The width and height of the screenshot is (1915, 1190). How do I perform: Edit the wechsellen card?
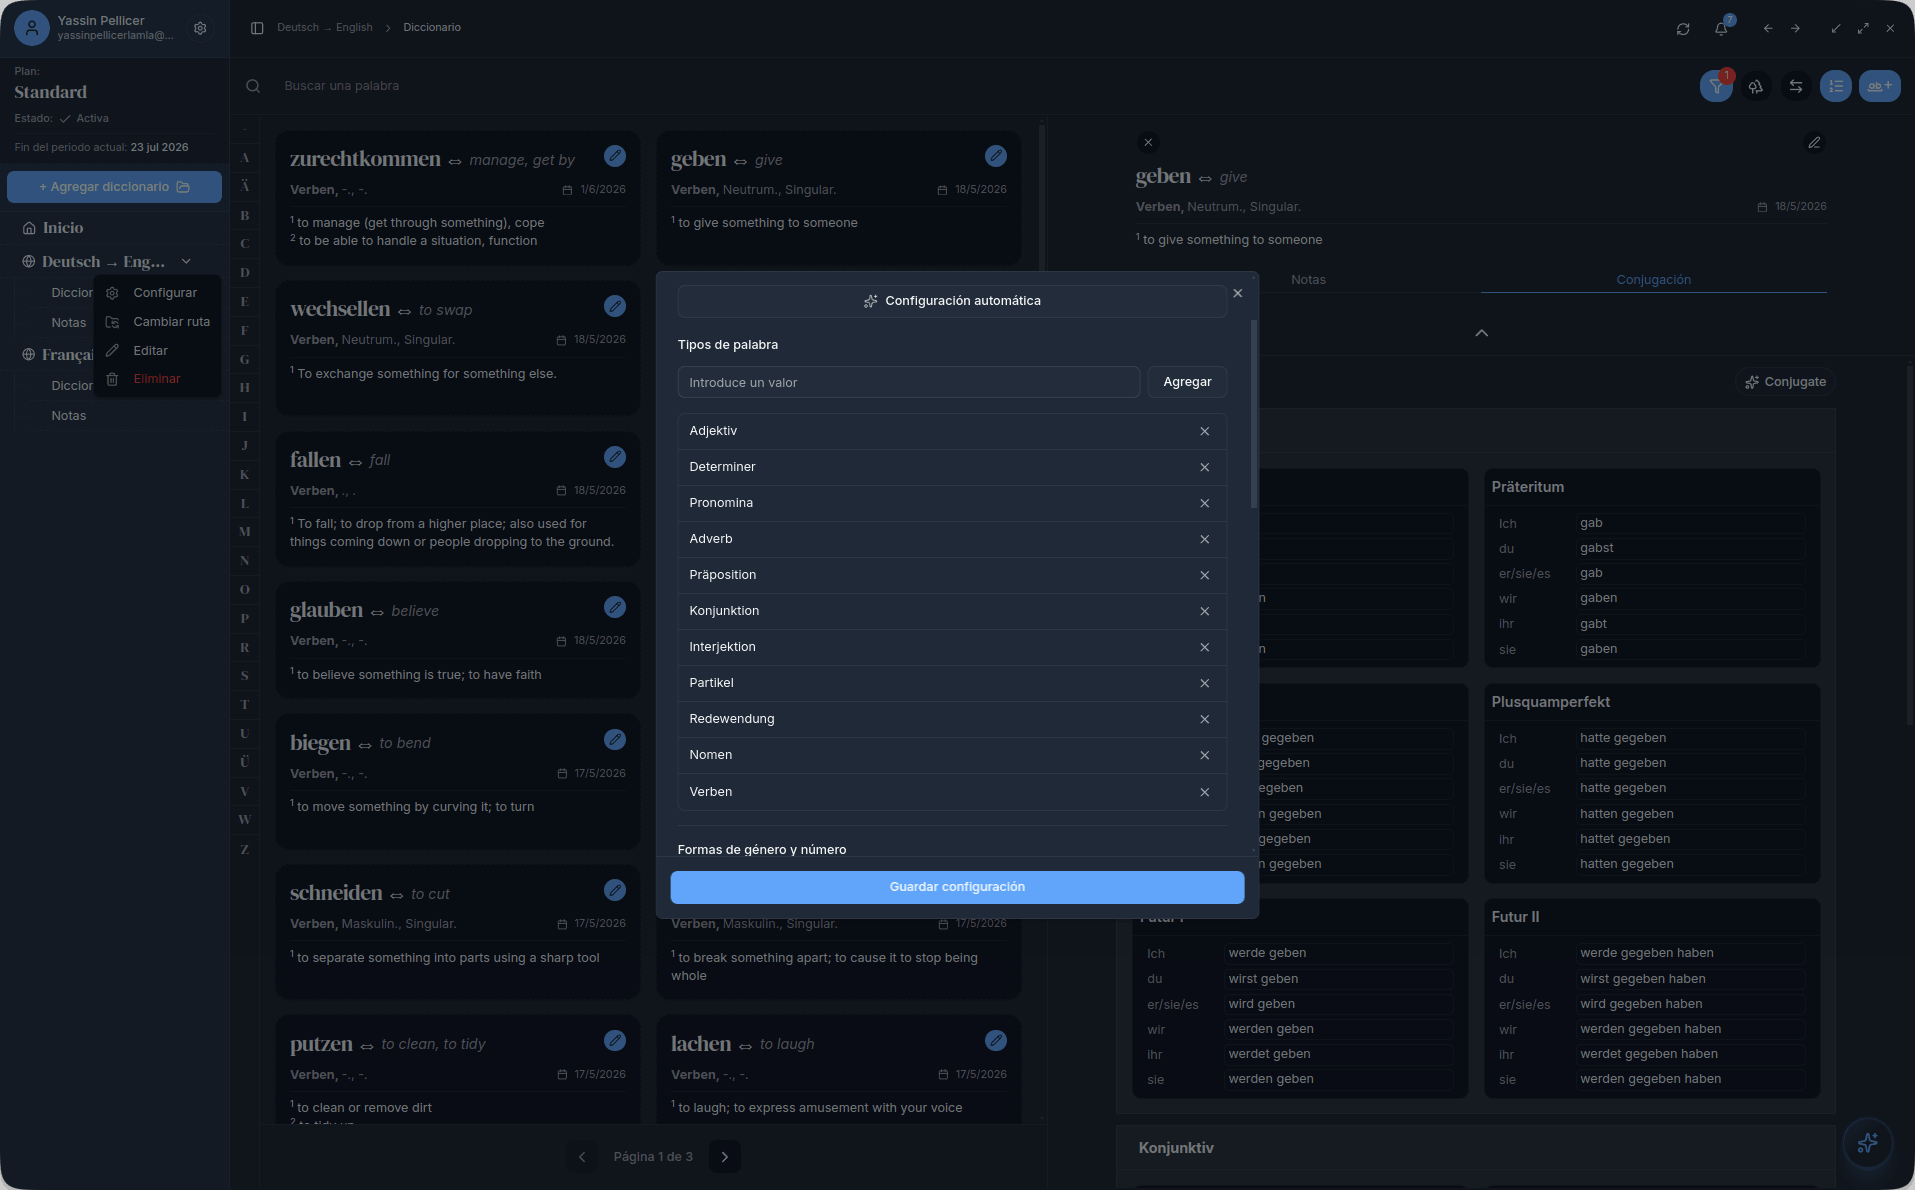pyautogui.click(x=615, y=306)
